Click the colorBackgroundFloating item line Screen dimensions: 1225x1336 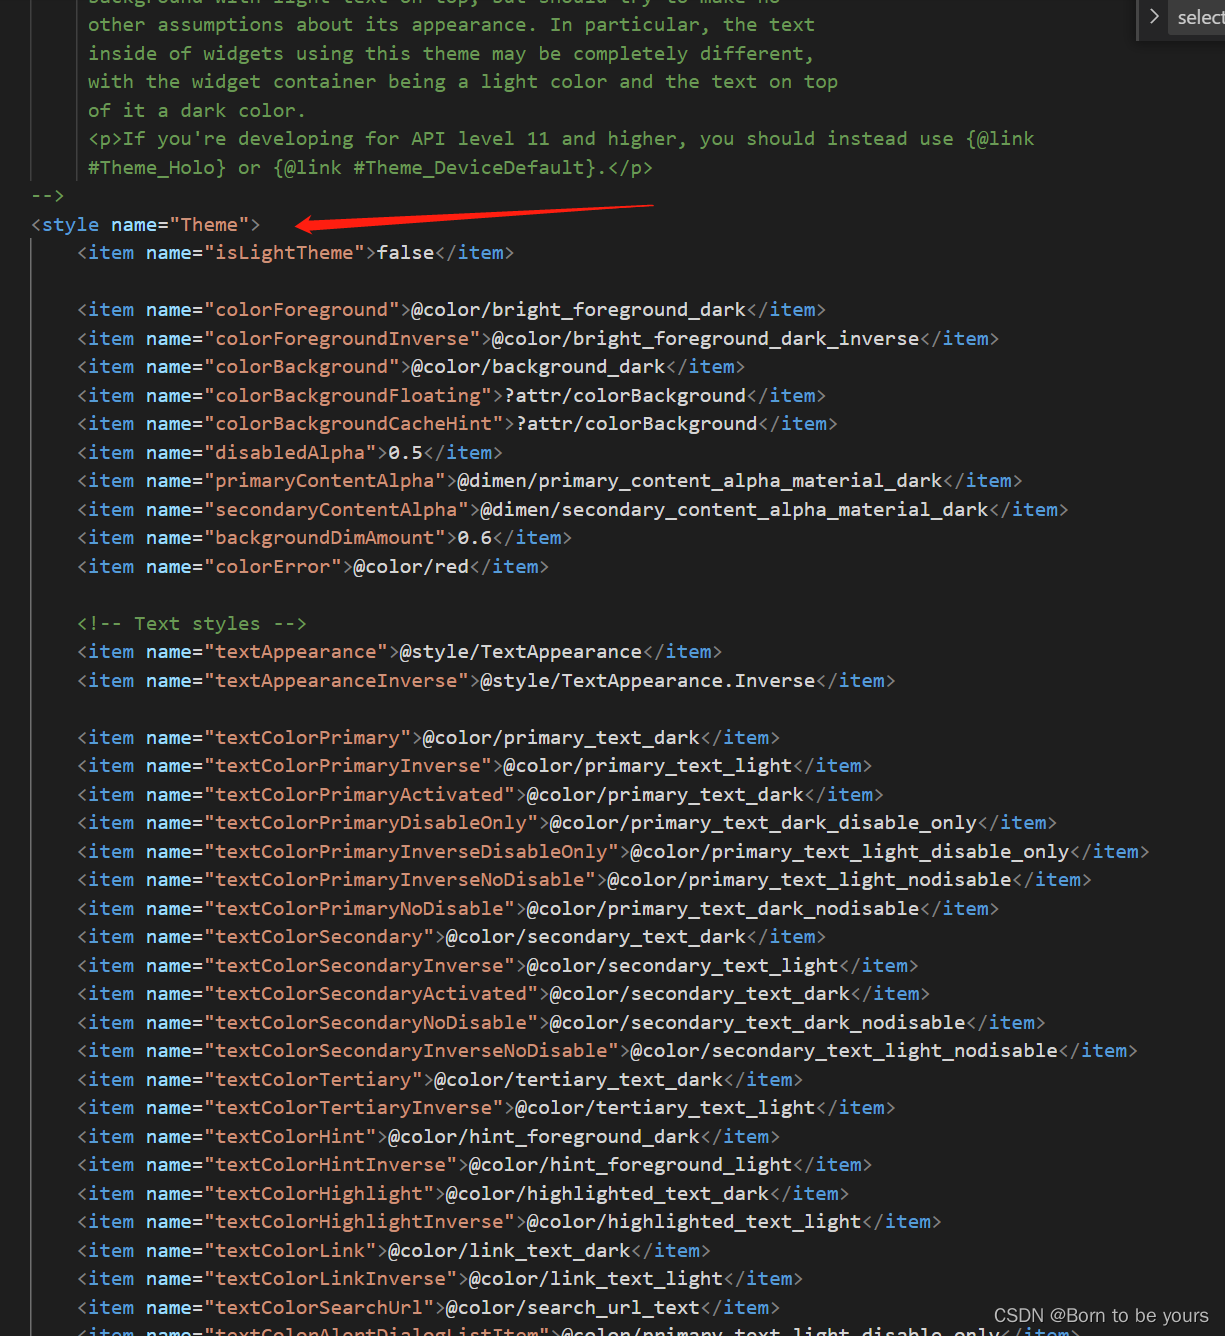(452, 396)
